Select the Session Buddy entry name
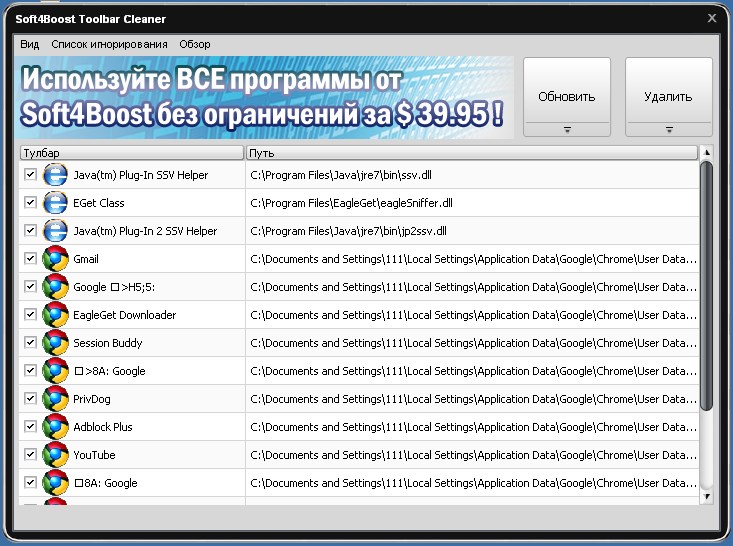Viewport: 733px width, 546px height. pyautogui.click(x=108, y=343)
